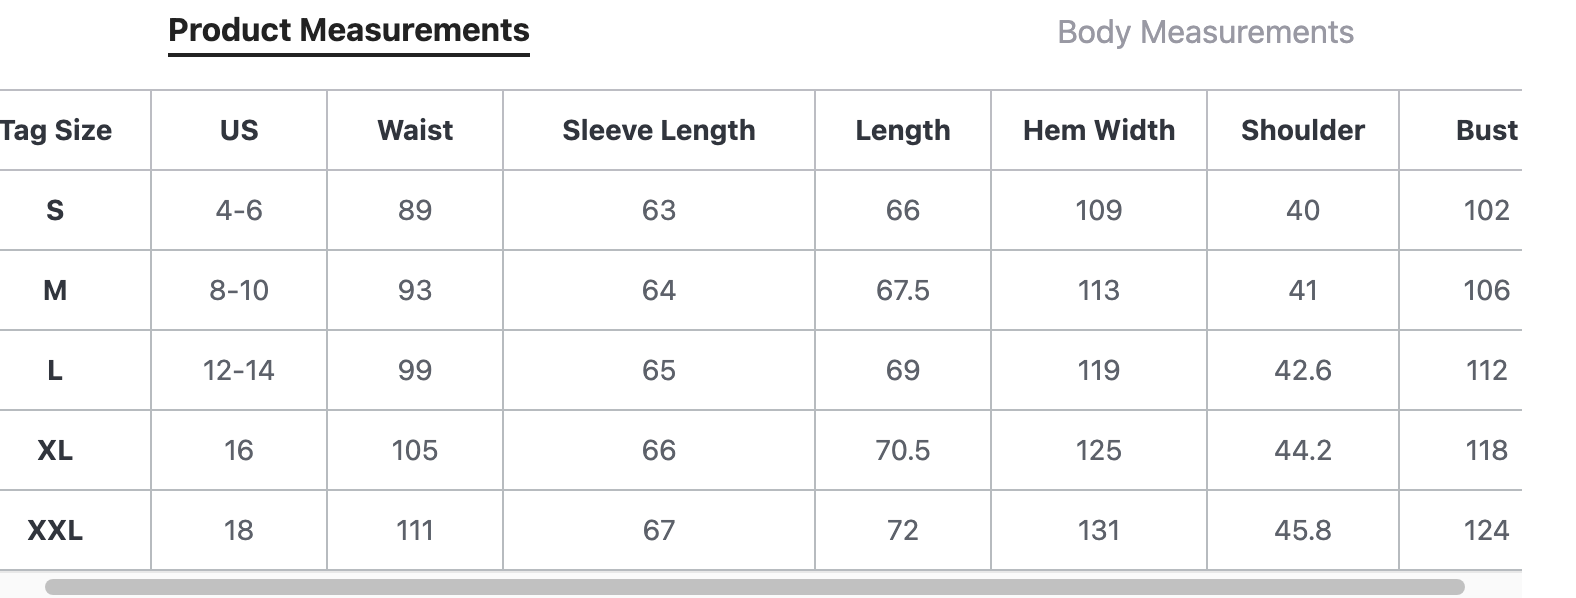Click the Length column header
Screen dimensions: 1576x598
(x=903, y=130)
